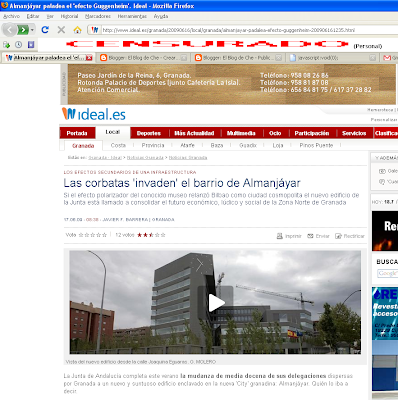
Task: Open the Marcadores menu
Action: [98, 16]
